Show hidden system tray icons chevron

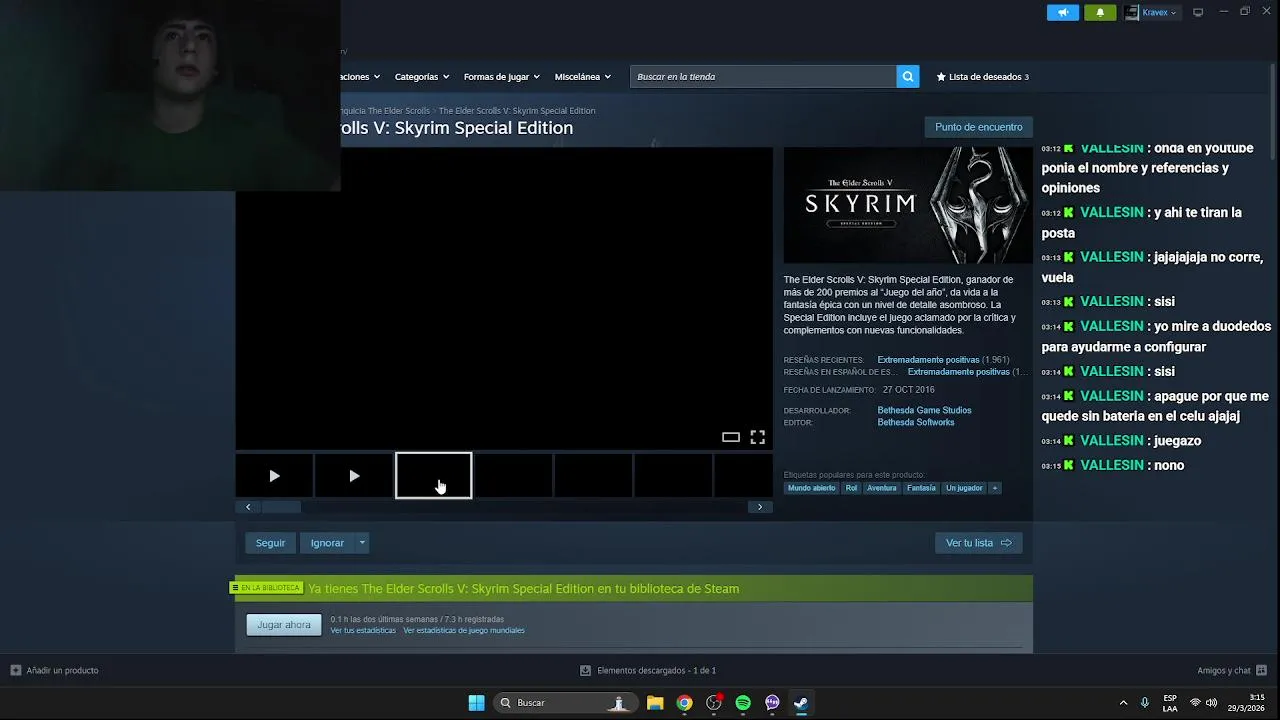coord(1123,703)
